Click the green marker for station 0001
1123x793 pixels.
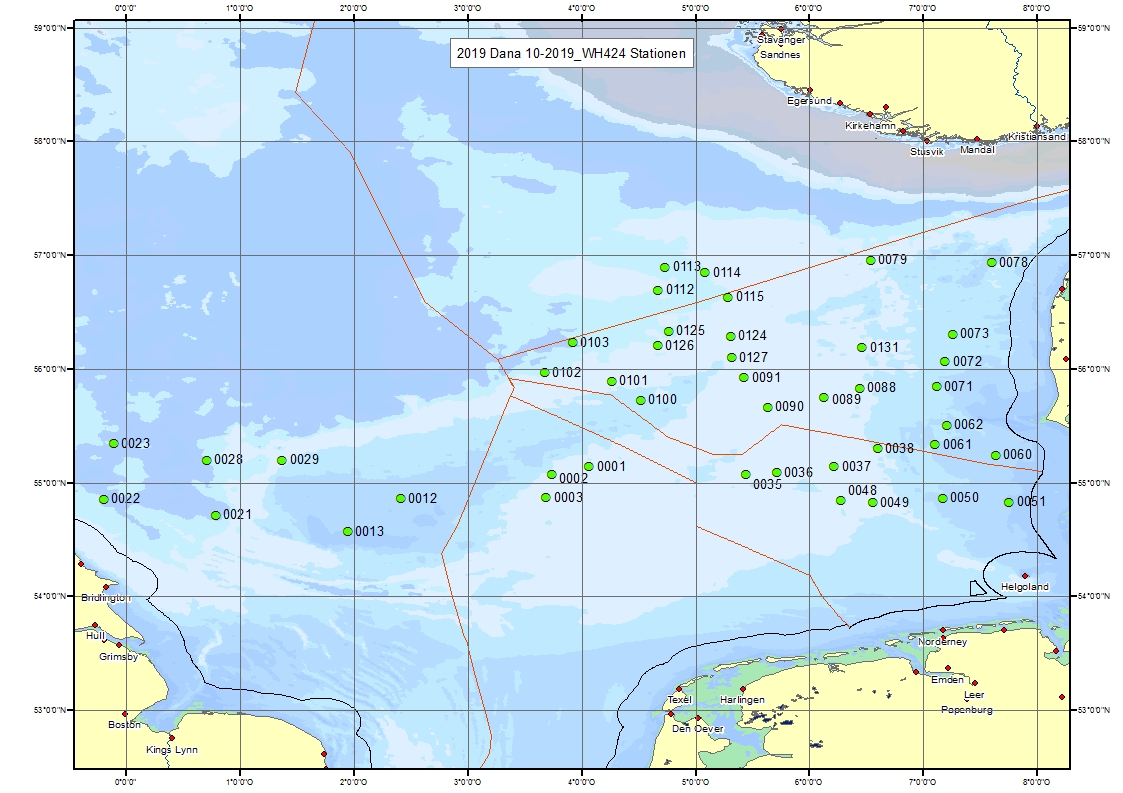589,467
